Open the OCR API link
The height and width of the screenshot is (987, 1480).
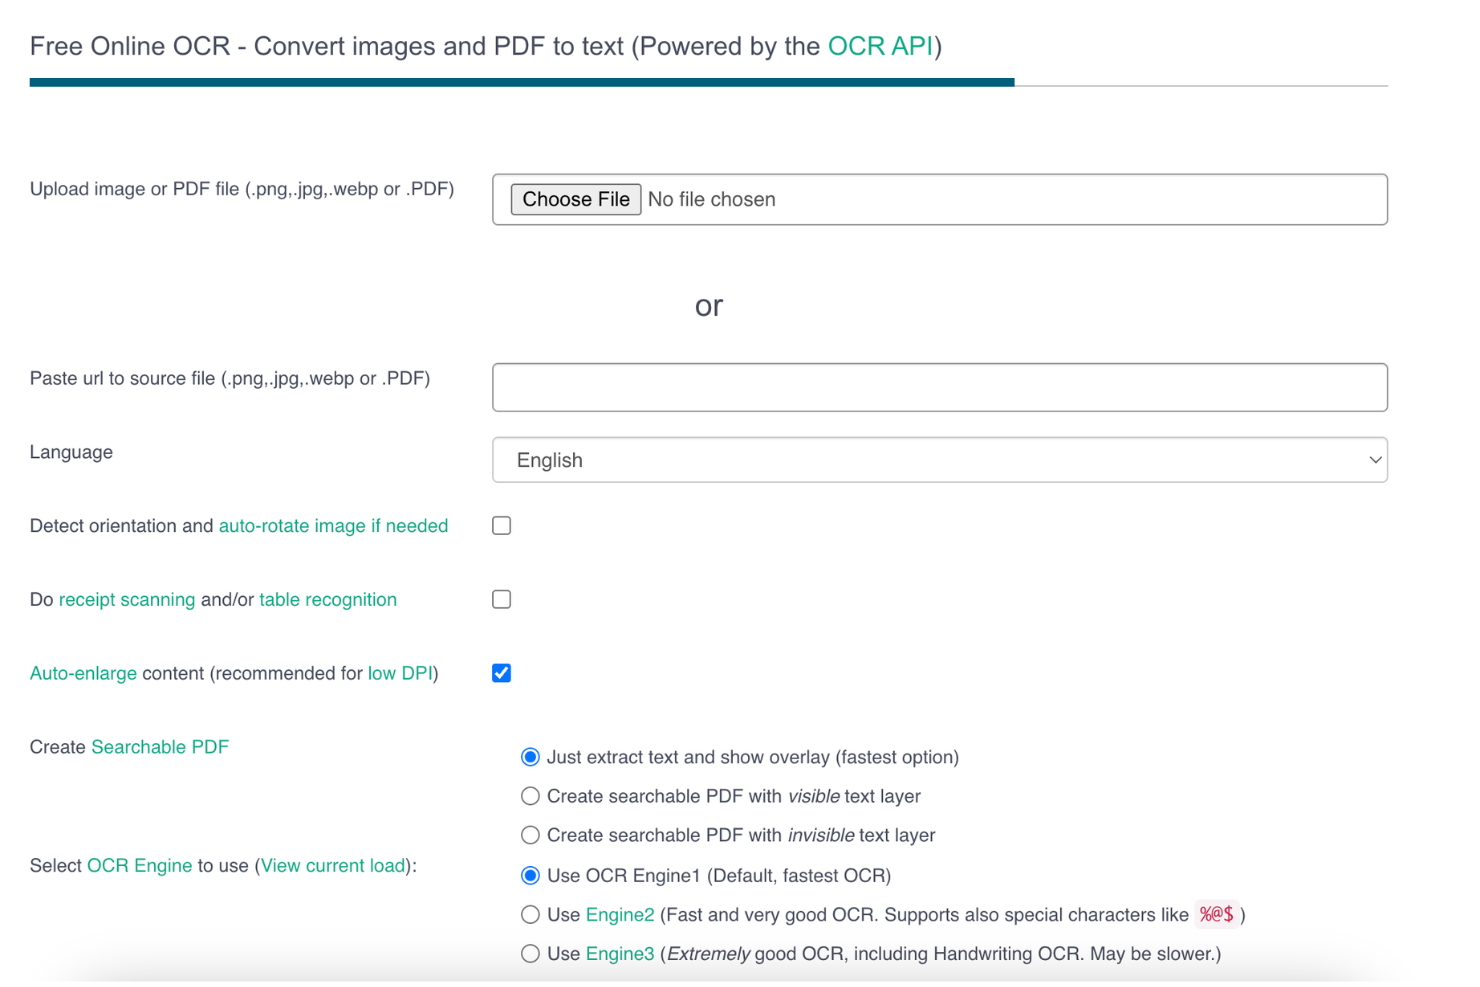pyautogui.click(x=879, y=46)
